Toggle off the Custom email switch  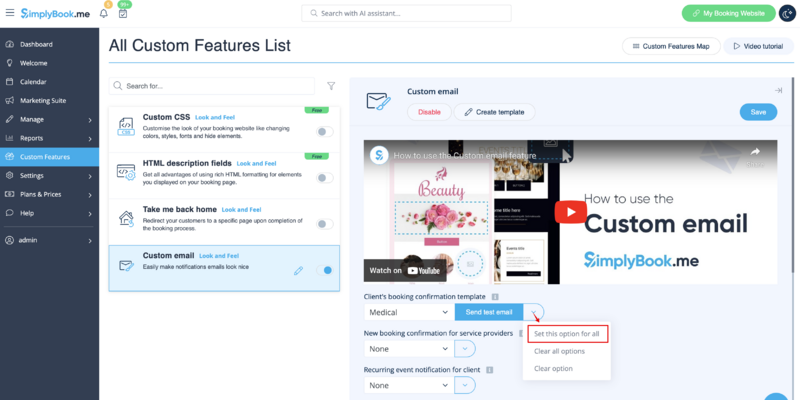(324, 270)
